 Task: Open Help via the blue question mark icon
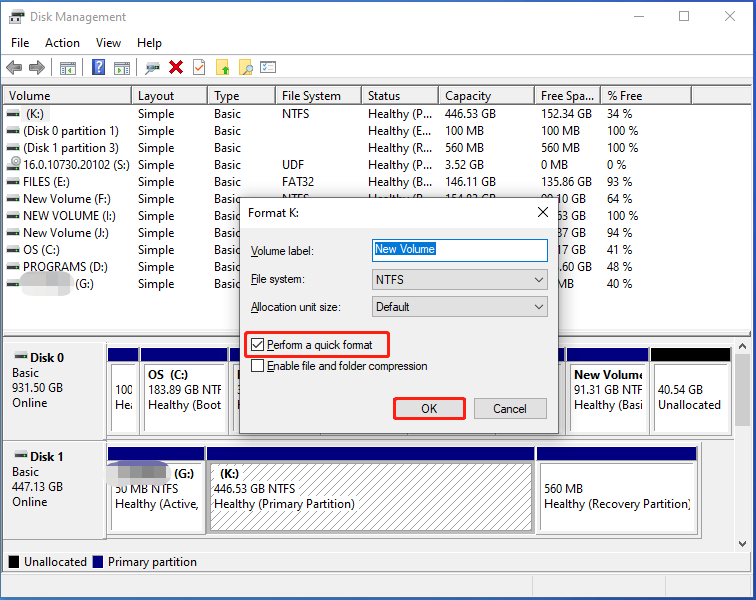[x=98, y=67]
